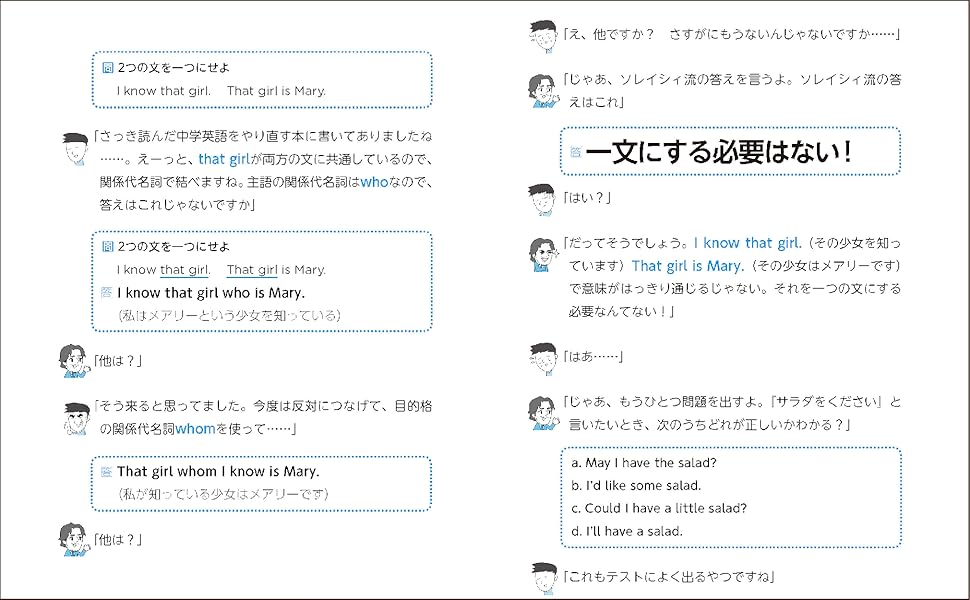Click the question icon in the topmost exercise box
The height and width of the screenshot is (600, 970).
click(108, 68)
